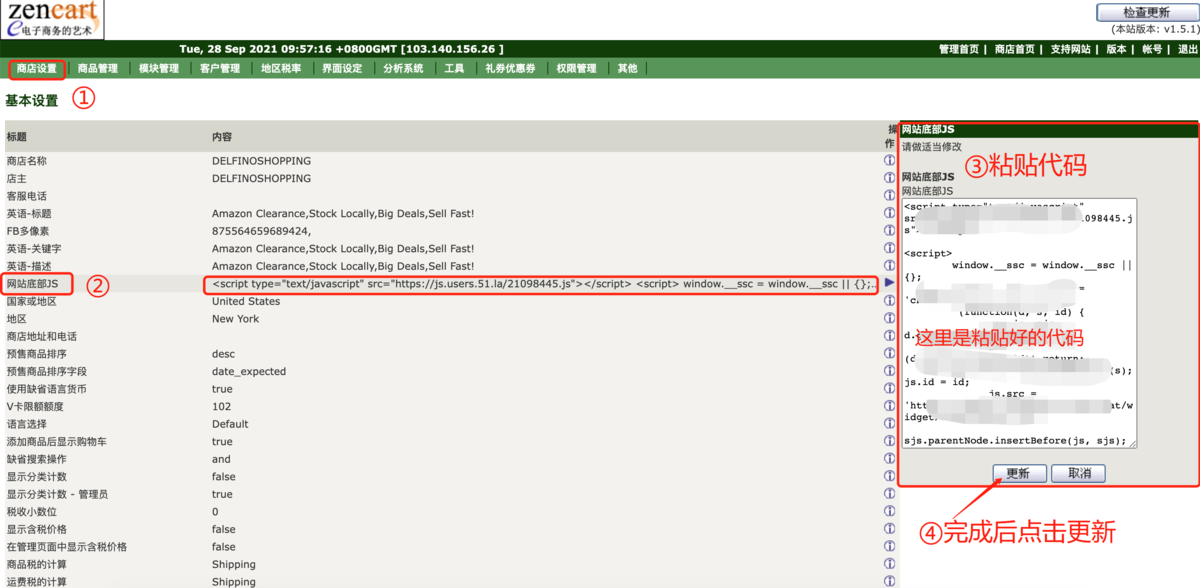Open info icon for 商店地址和电话 row

point(889,336)
